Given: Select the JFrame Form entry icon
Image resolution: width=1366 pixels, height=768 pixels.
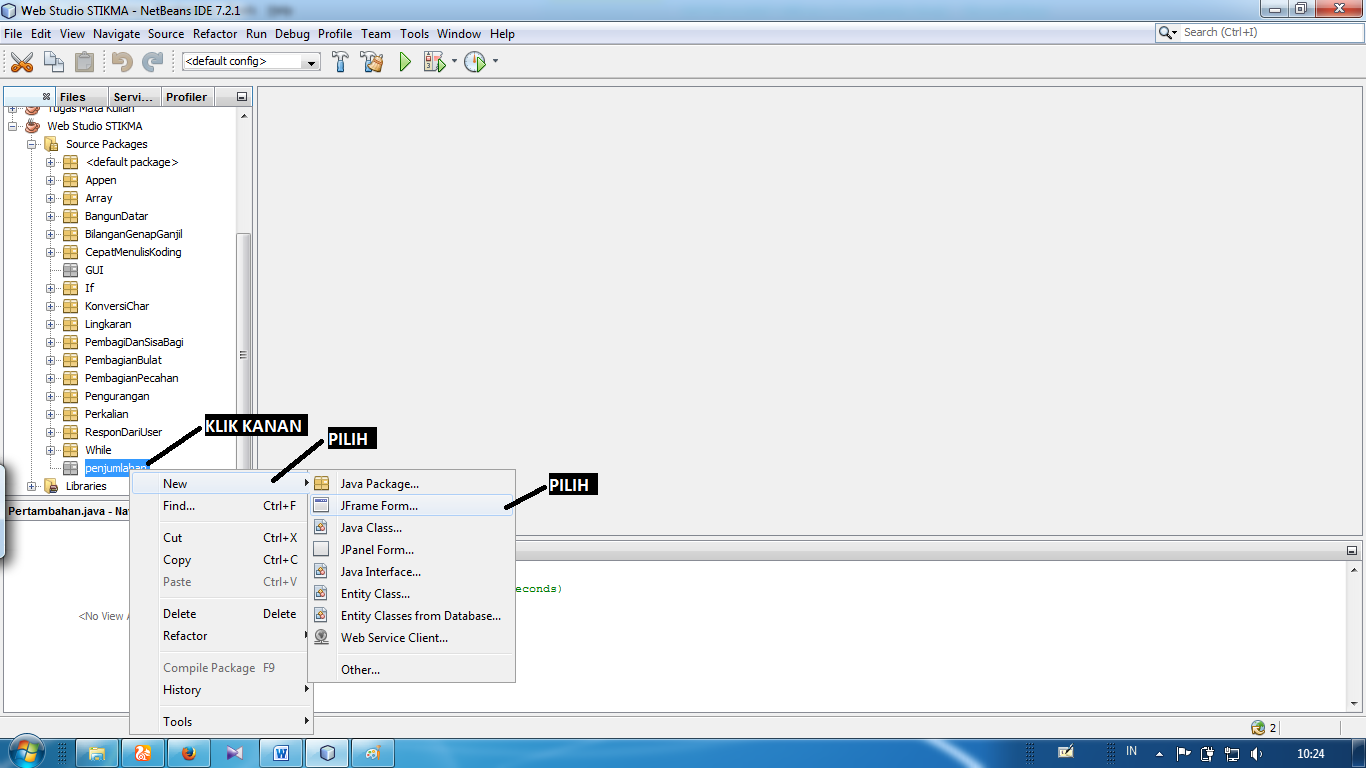Looking at the screenshot, I should coord(321,506).
